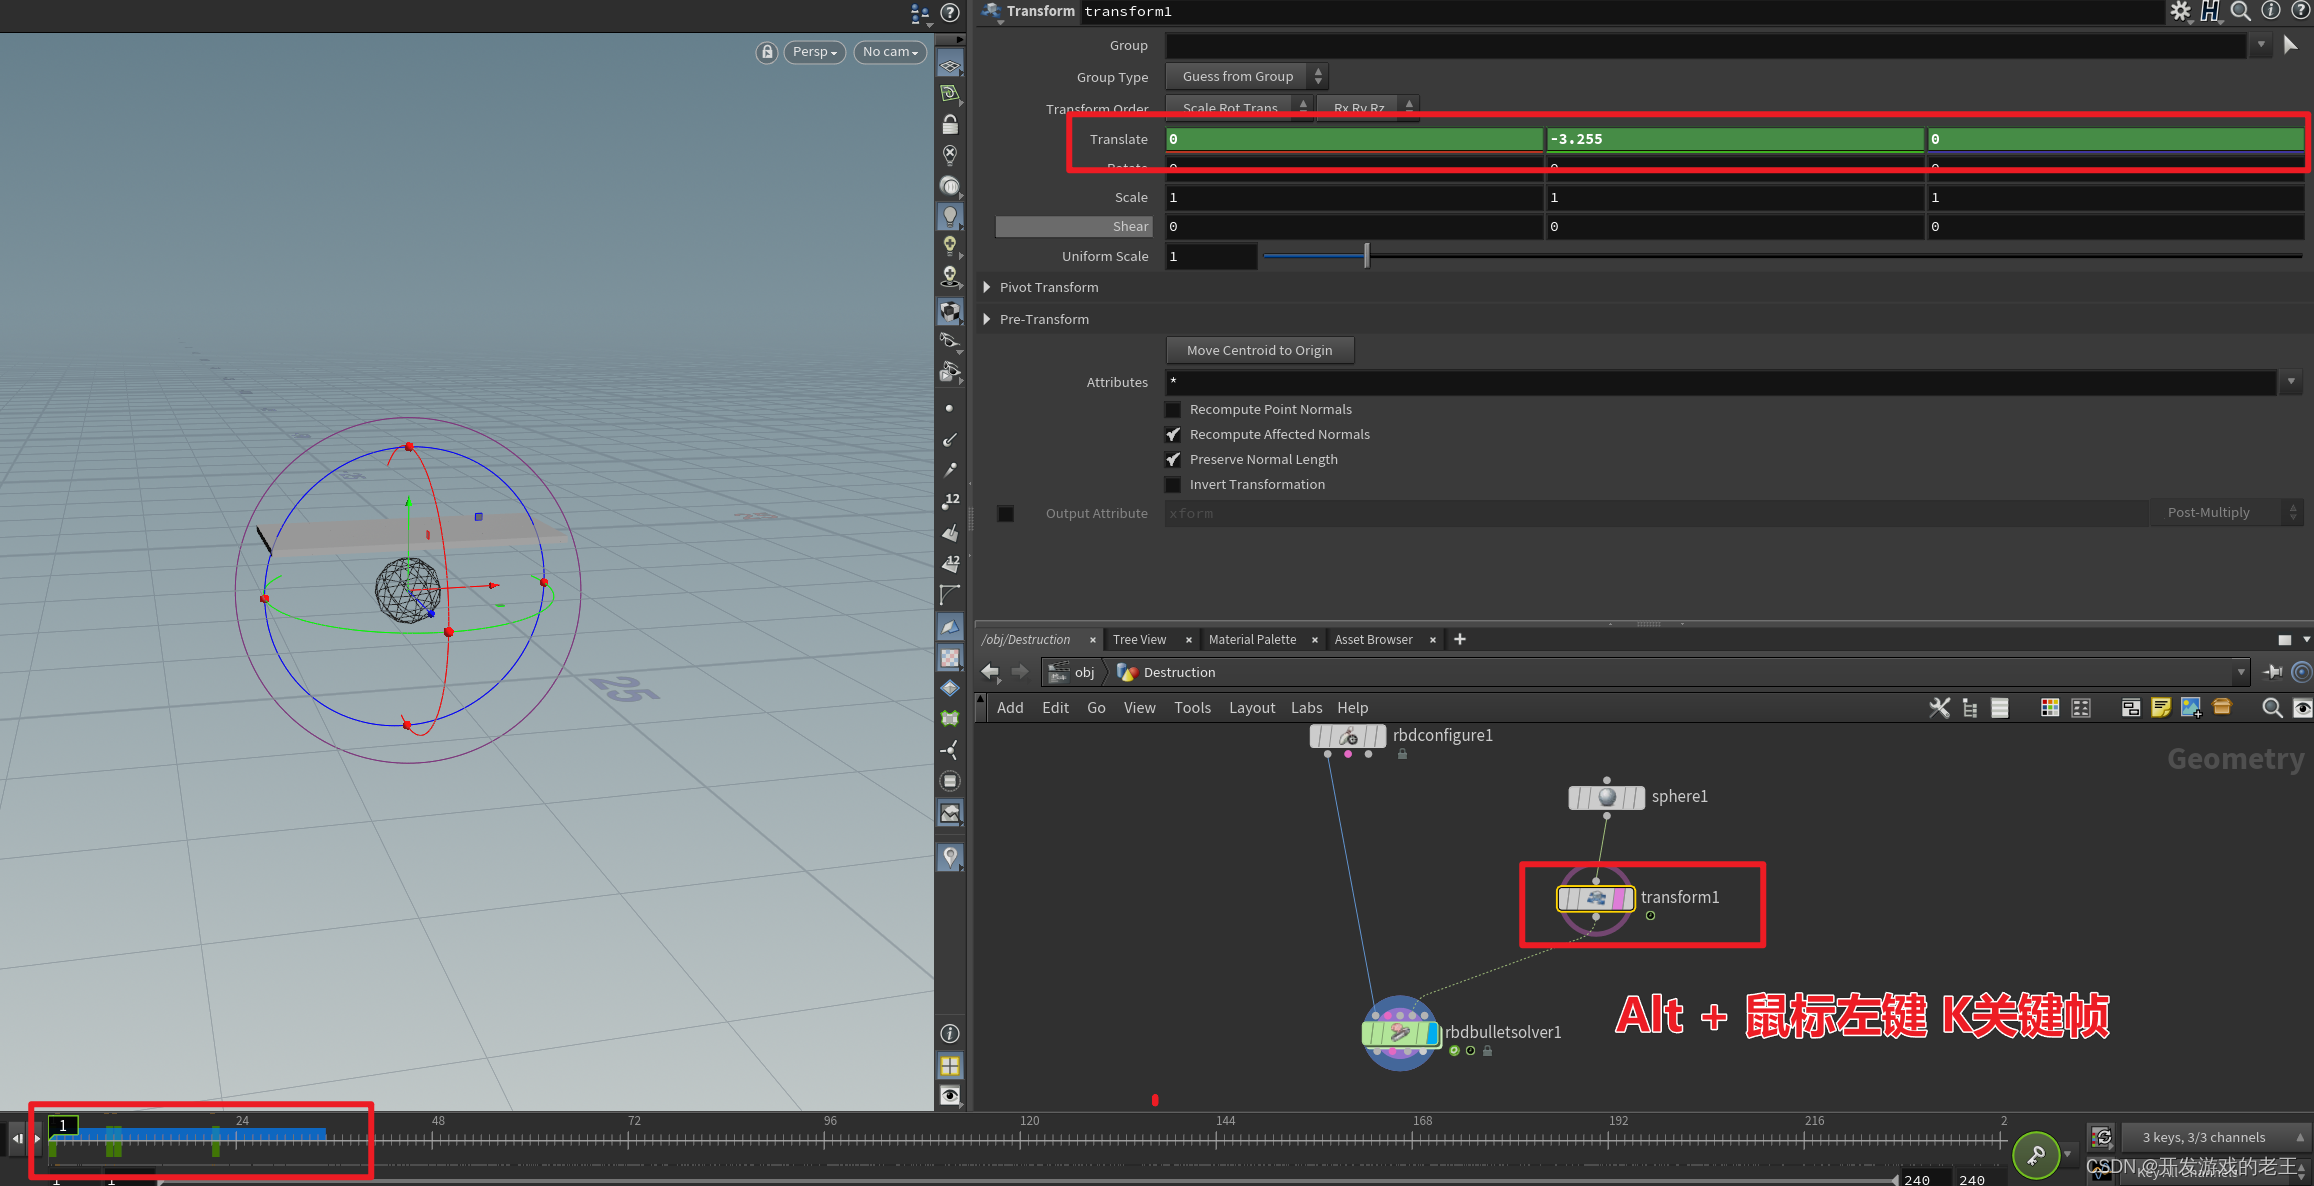Viewport: 2314px width, 1186px height.
Task: Switch to the Tree View tab
Action: [1139, 640]
